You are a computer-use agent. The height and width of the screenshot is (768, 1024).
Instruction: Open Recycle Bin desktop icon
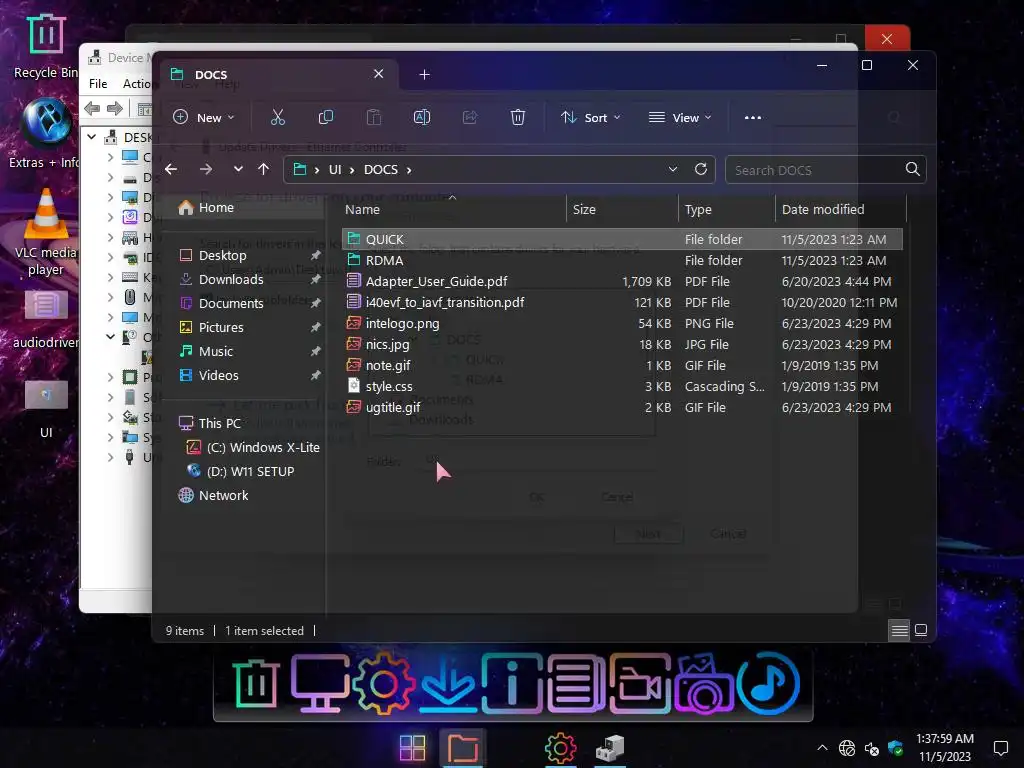pyautogui.click(x=46, y=44)
